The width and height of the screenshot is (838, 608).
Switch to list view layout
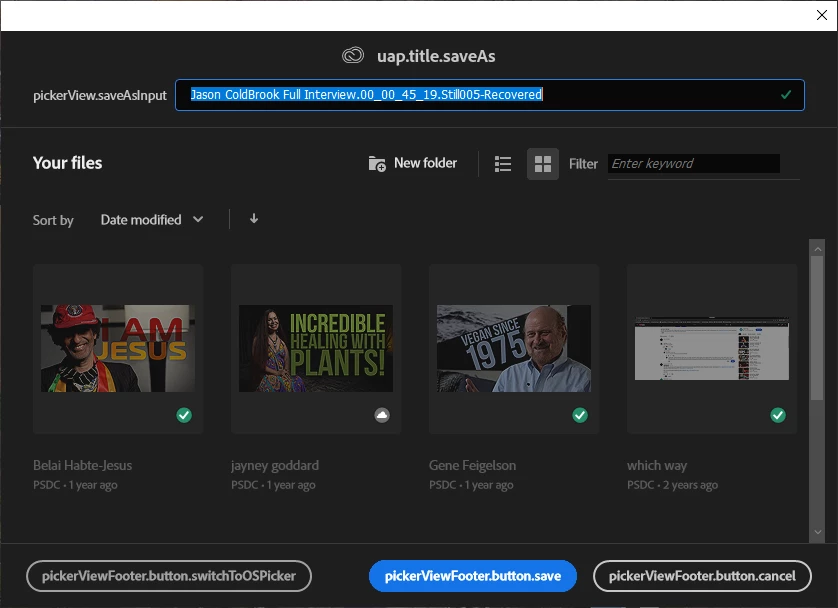pyautogui.click(x=503, y=164)
